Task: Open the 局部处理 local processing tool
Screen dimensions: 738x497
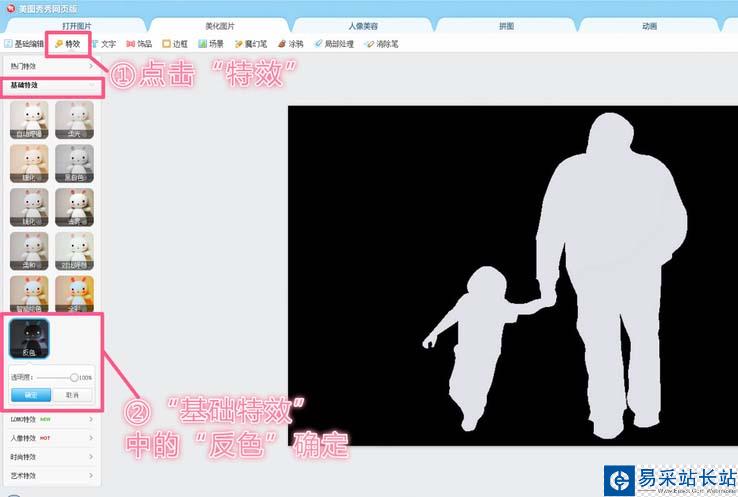Action: [334, 44]
